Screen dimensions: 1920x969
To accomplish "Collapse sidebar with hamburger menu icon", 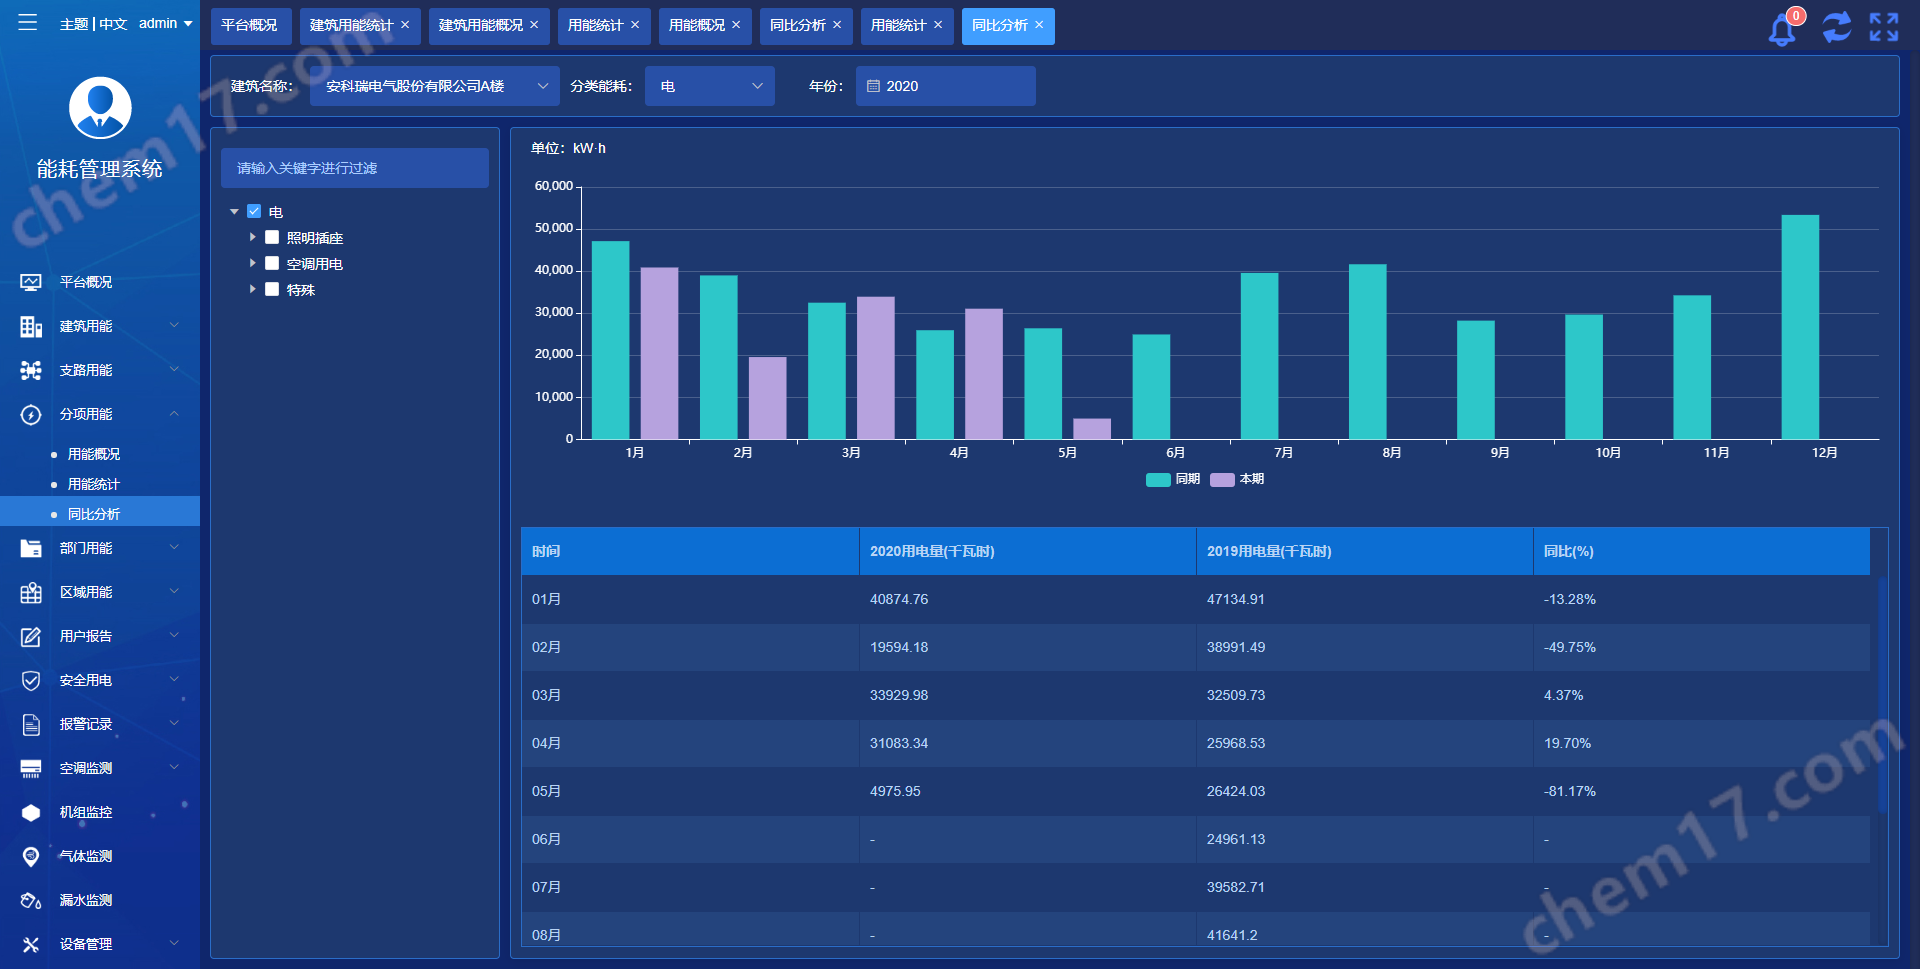I will (28, 23).
